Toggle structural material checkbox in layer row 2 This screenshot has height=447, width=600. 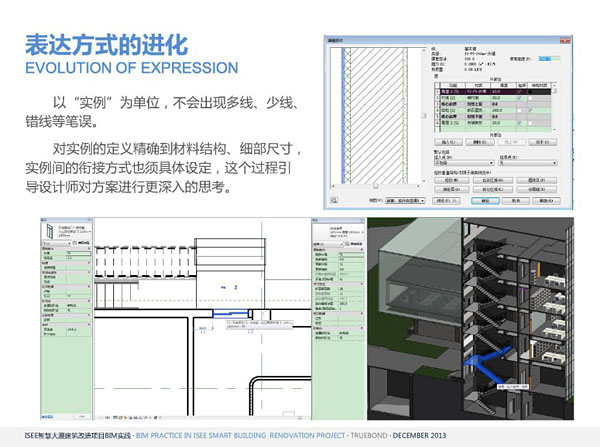point(530,98)
